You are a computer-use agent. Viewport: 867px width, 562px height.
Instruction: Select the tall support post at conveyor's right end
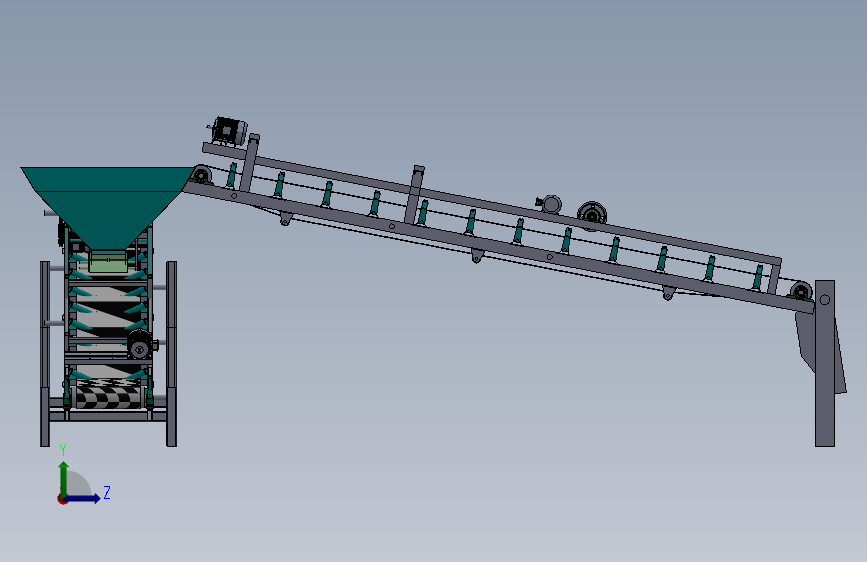coord(824,363)
